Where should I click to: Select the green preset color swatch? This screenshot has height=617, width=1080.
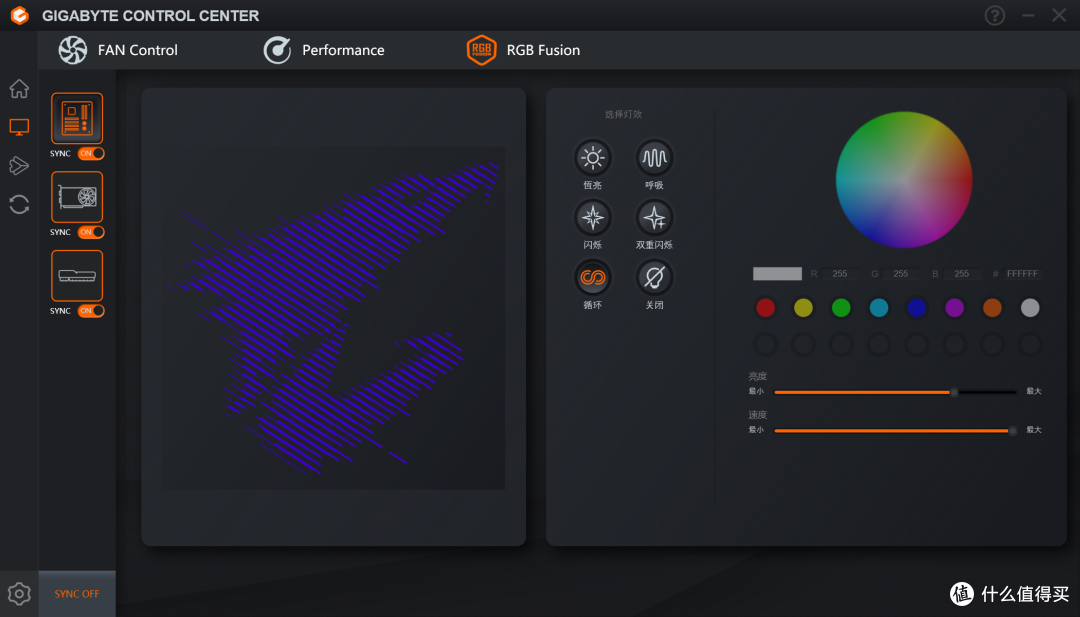tap(841, 308)
